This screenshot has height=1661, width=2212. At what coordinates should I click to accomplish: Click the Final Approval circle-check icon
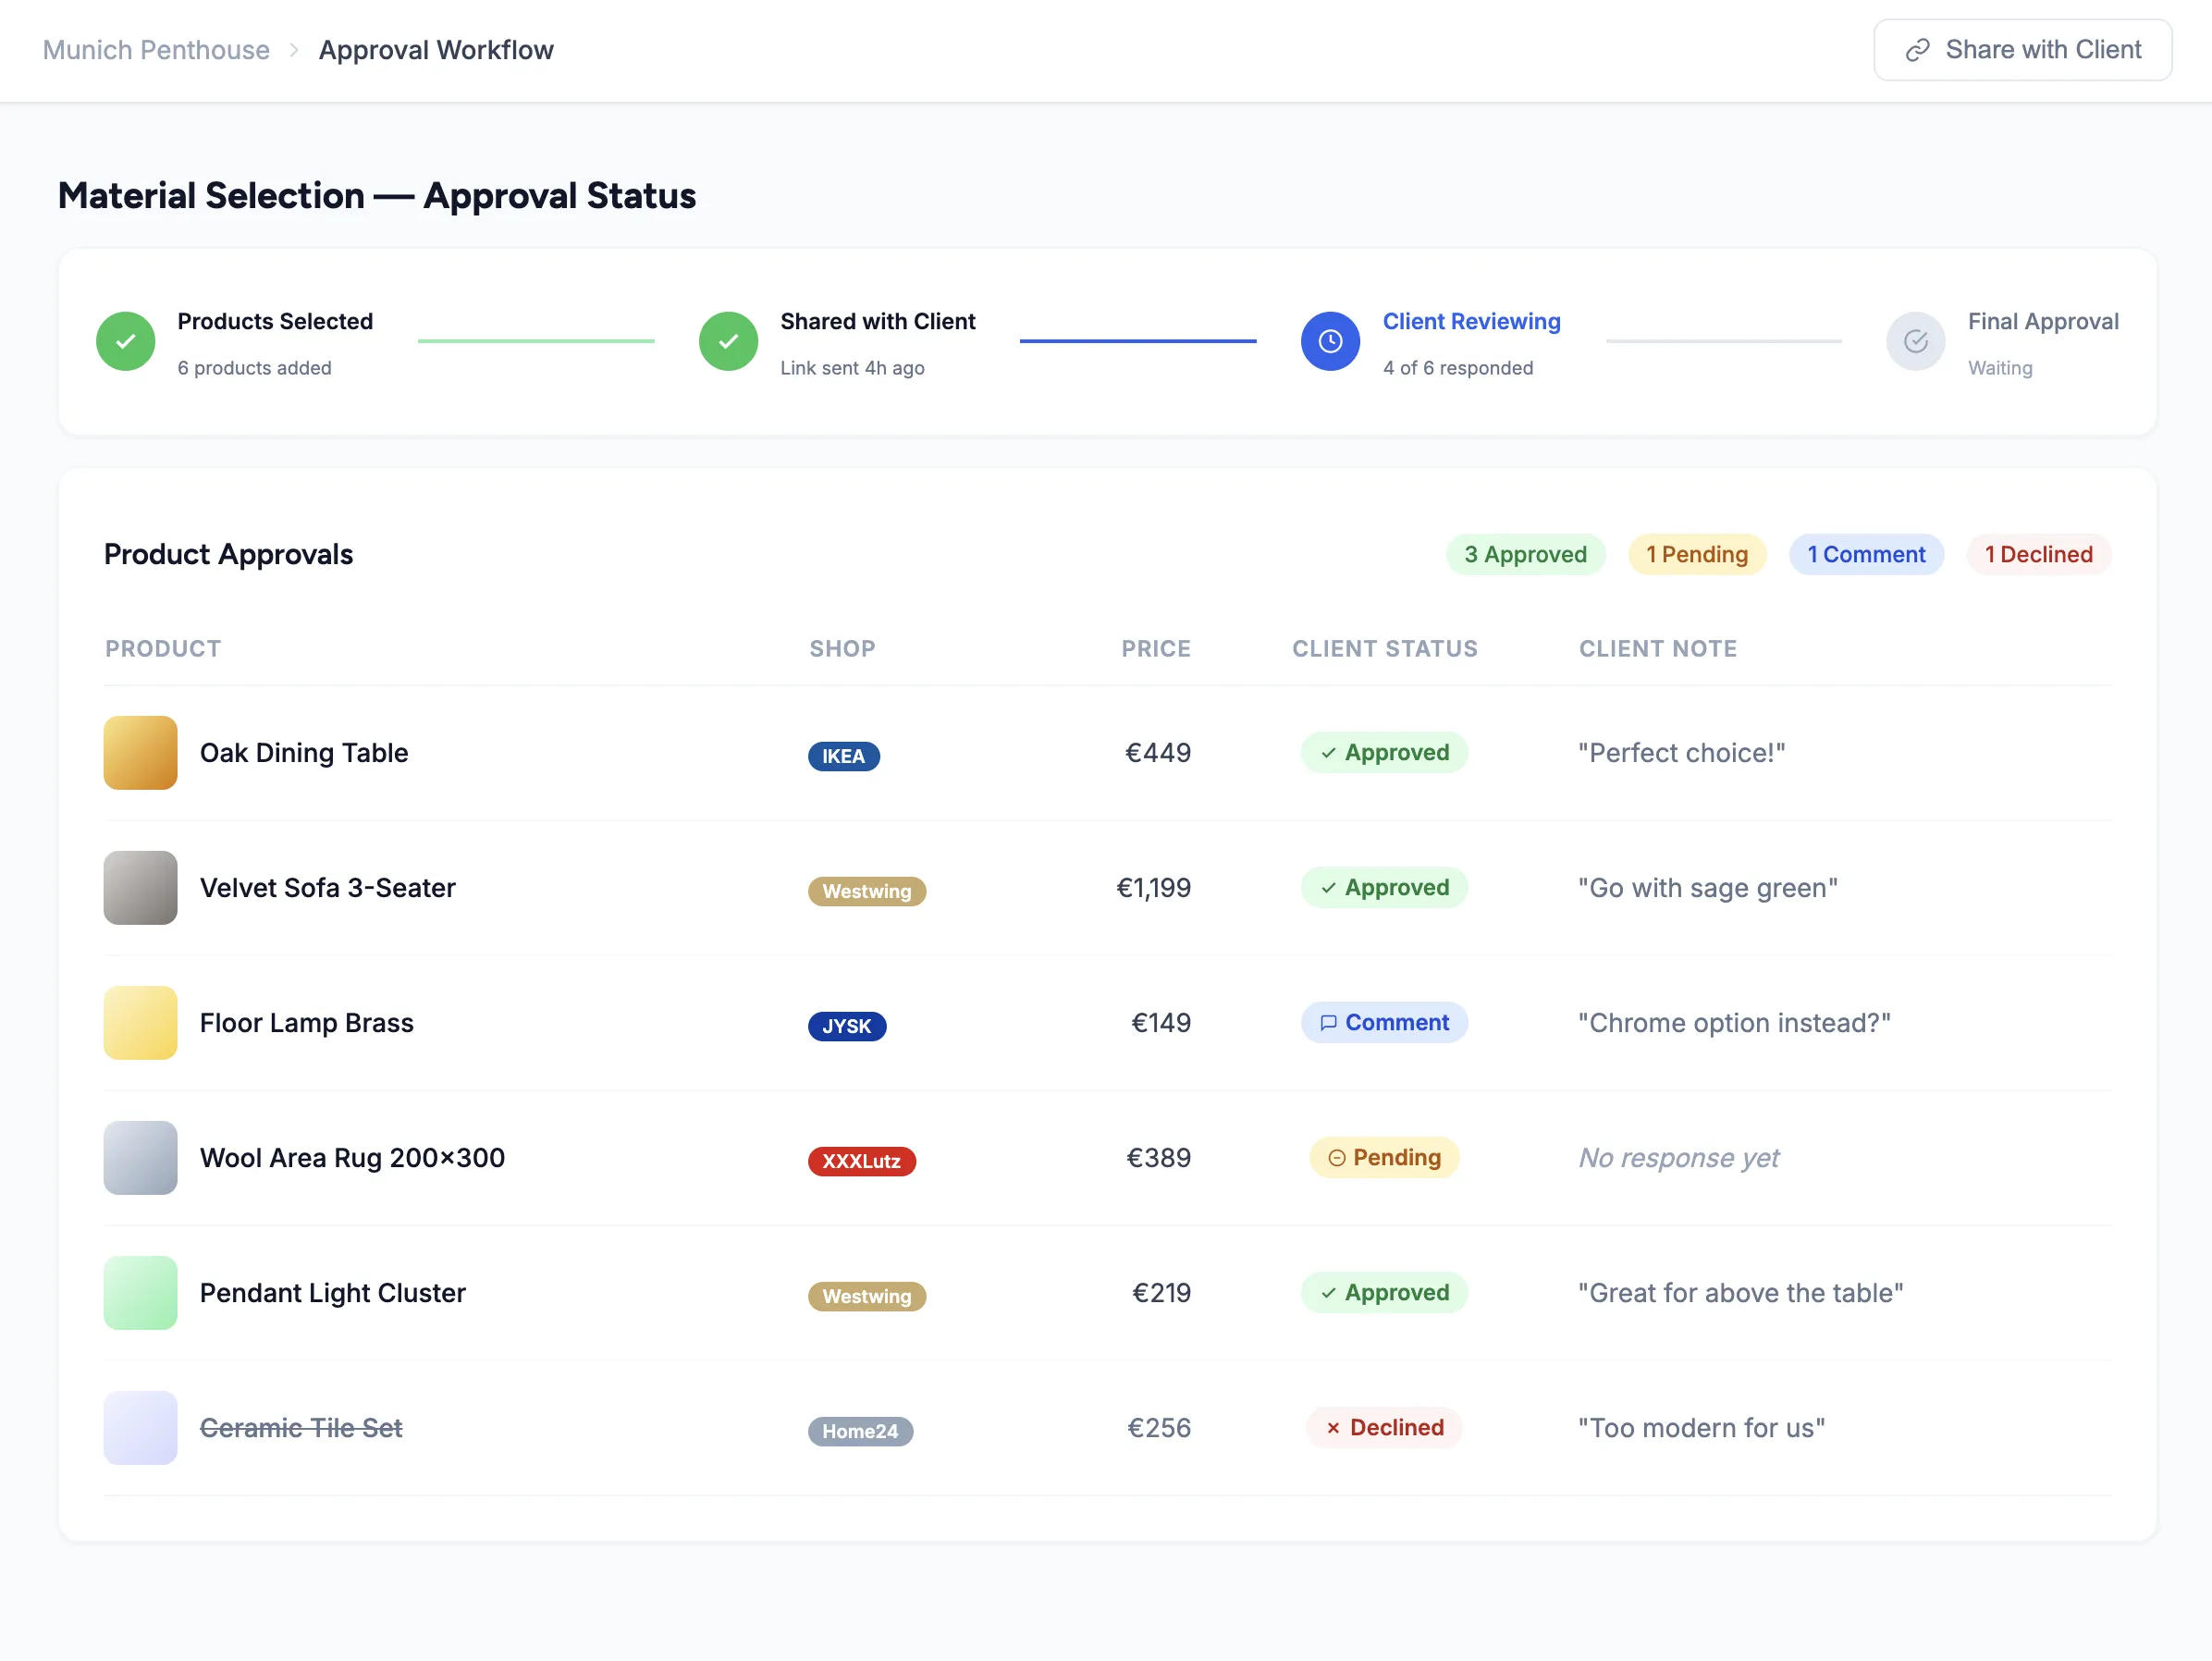(1915, 341)
